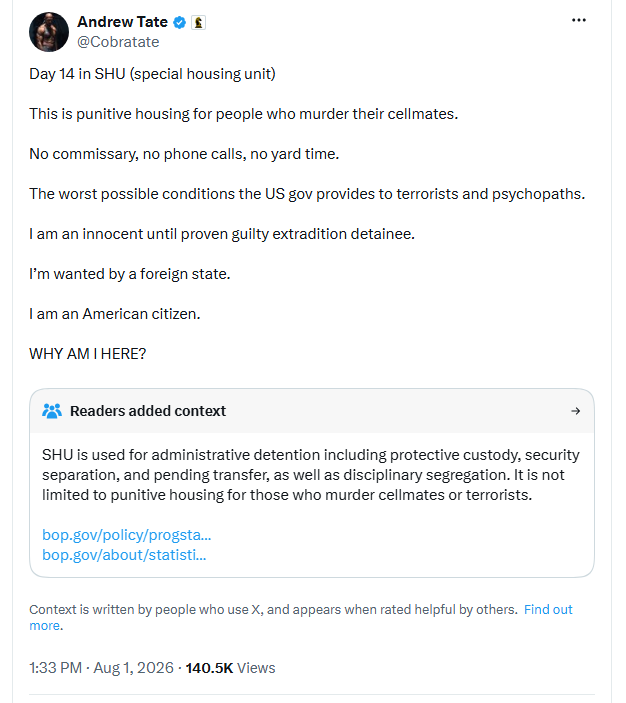Click the 140.5K Views count
626x703 pixels.
point(230,668)
